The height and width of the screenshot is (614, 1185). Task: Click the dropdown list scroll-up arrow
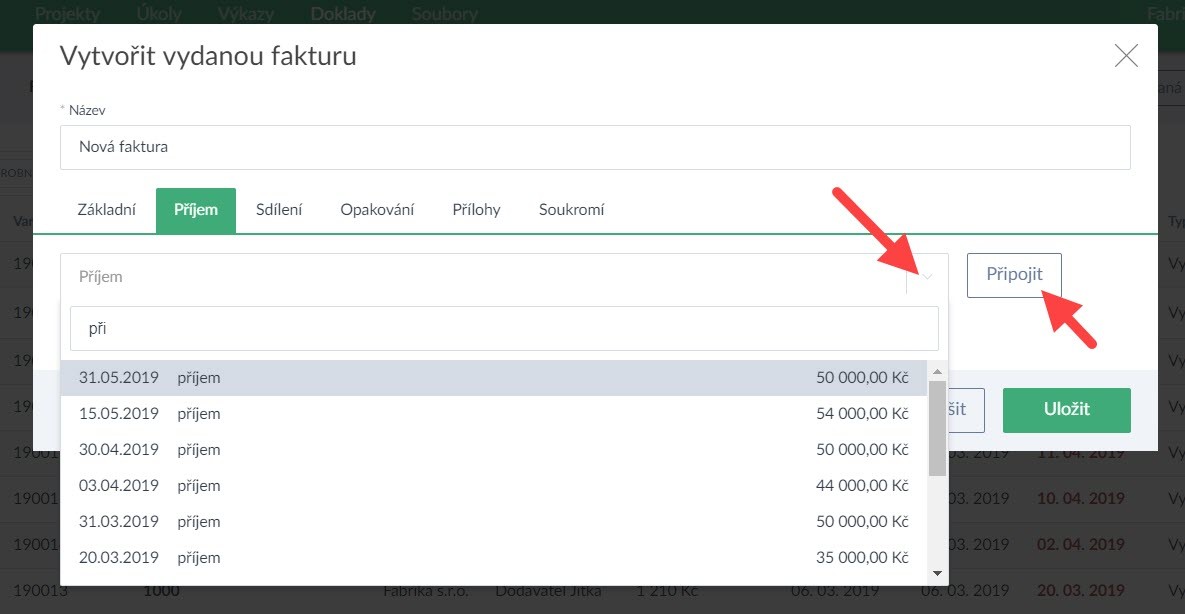[x=937, y=370]
